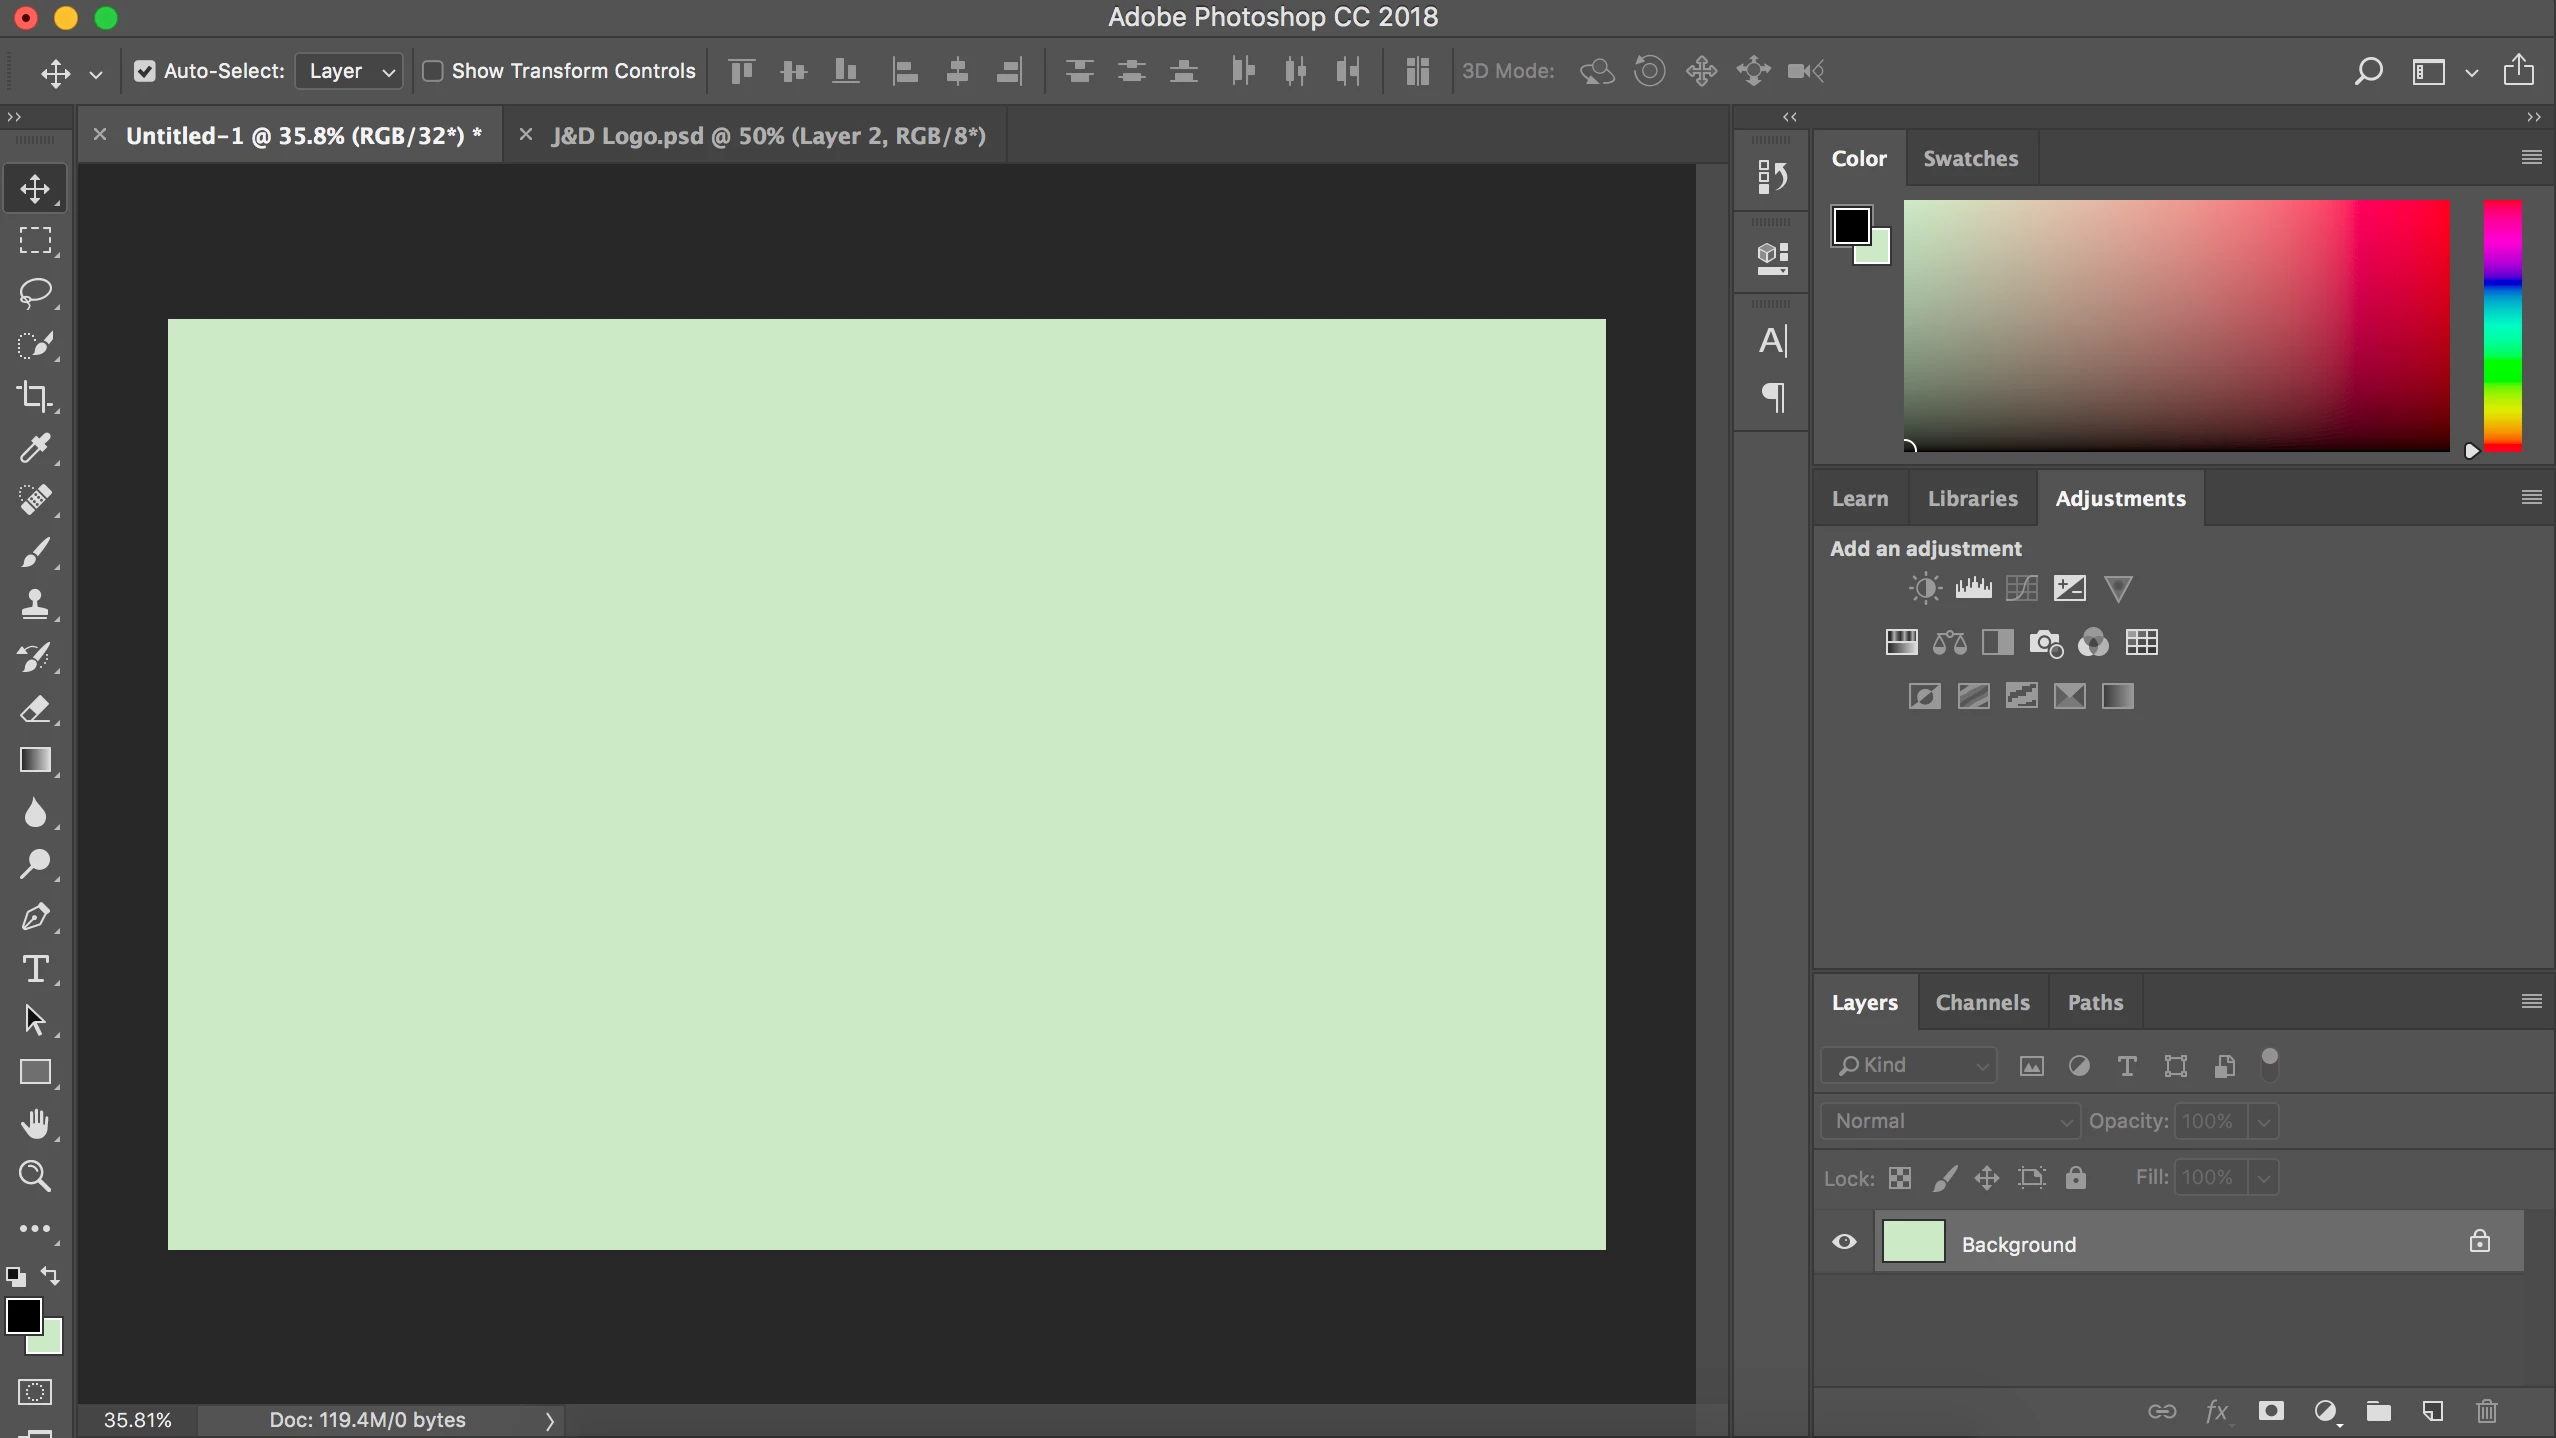Disable the Auto-Select checkbox
2556x1438 pixels.
click(x=145, y=71)
